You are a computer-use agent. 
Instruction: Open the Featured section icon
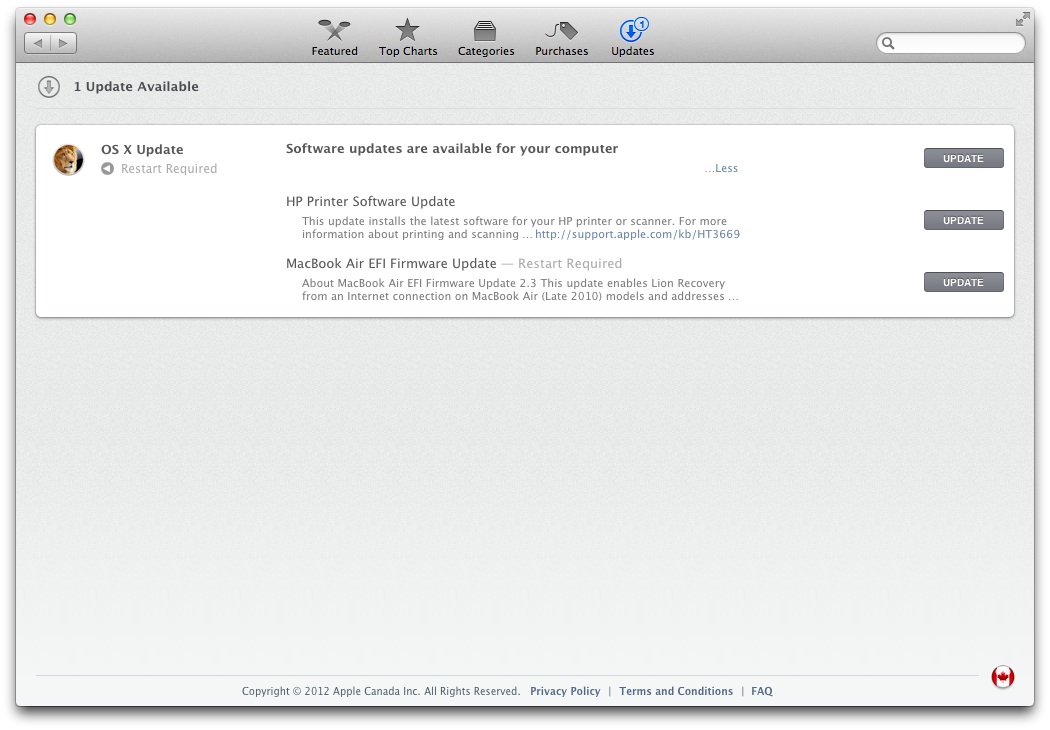pyautogui.click(x=334, y=30)
